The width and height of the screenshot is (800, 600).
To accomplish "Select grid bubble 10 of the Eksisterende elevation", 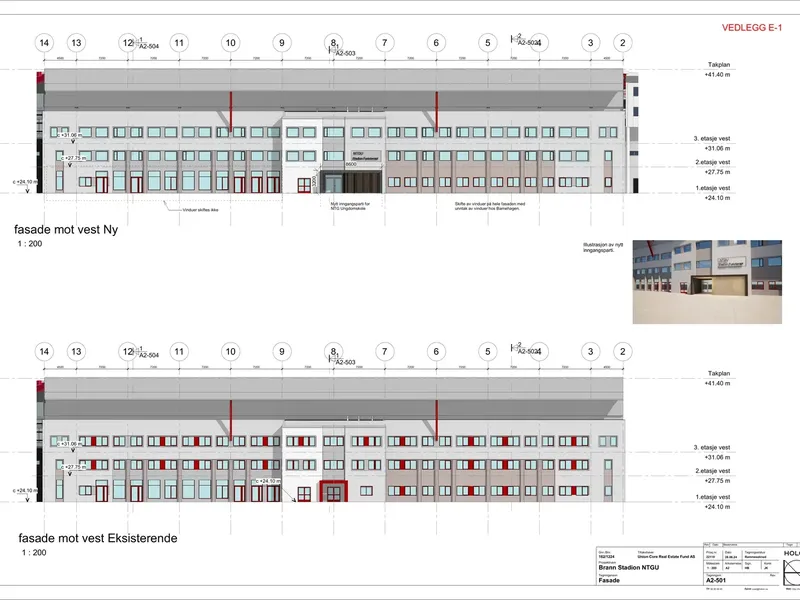I will click(231, 352).
